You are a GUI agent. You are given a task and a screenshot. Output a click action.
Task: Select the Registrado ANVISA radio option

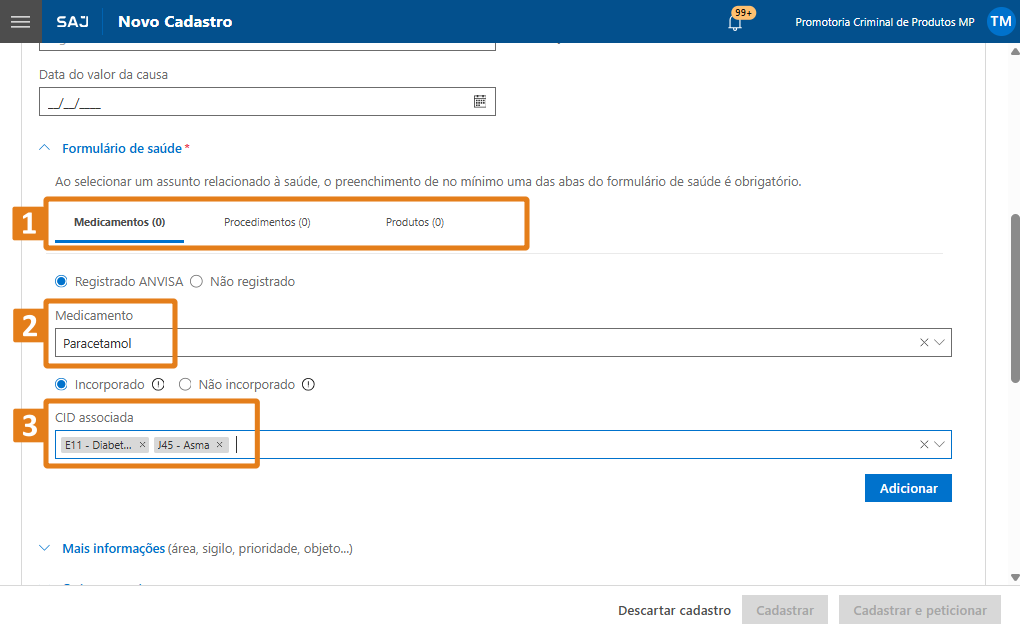(61, 281)
